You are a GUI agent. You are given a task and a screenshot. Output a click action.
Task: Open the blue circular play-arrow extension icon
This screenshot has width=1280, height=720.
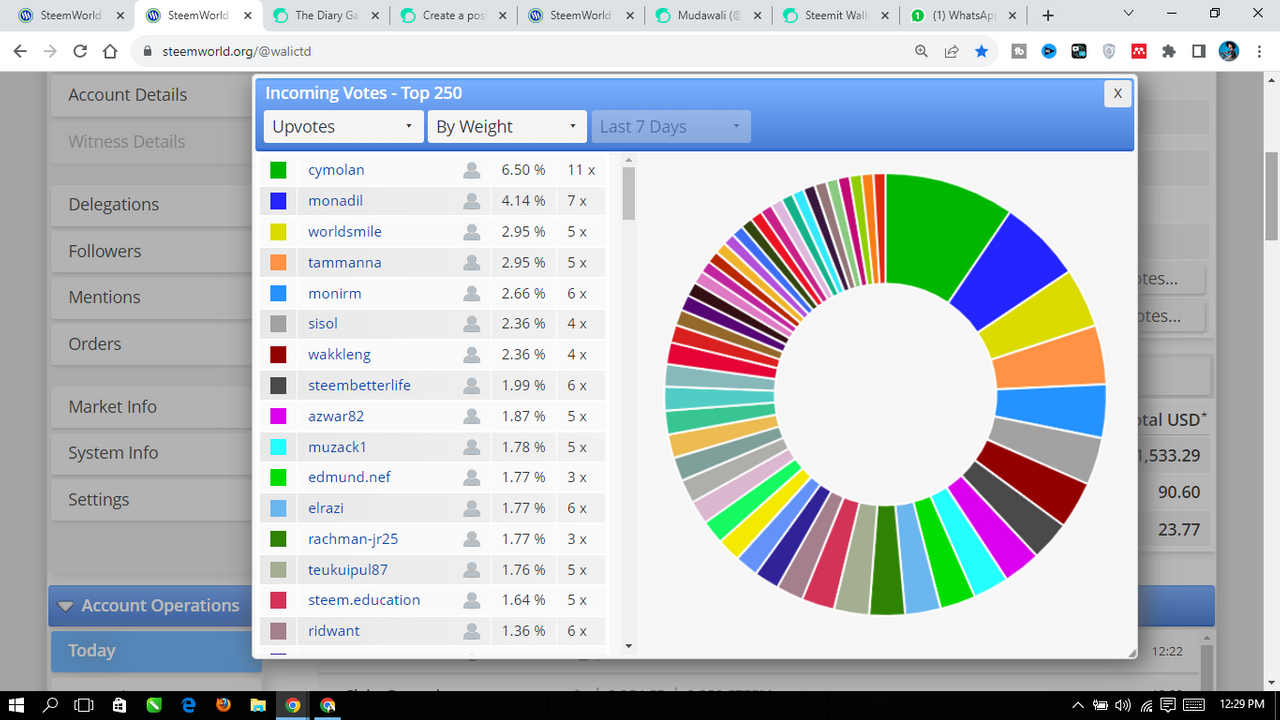click(x=1049, y=51)
